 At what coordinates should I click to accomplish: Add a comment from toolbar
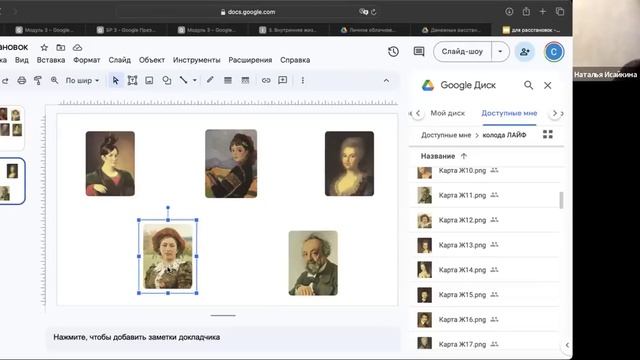(282, 80)
